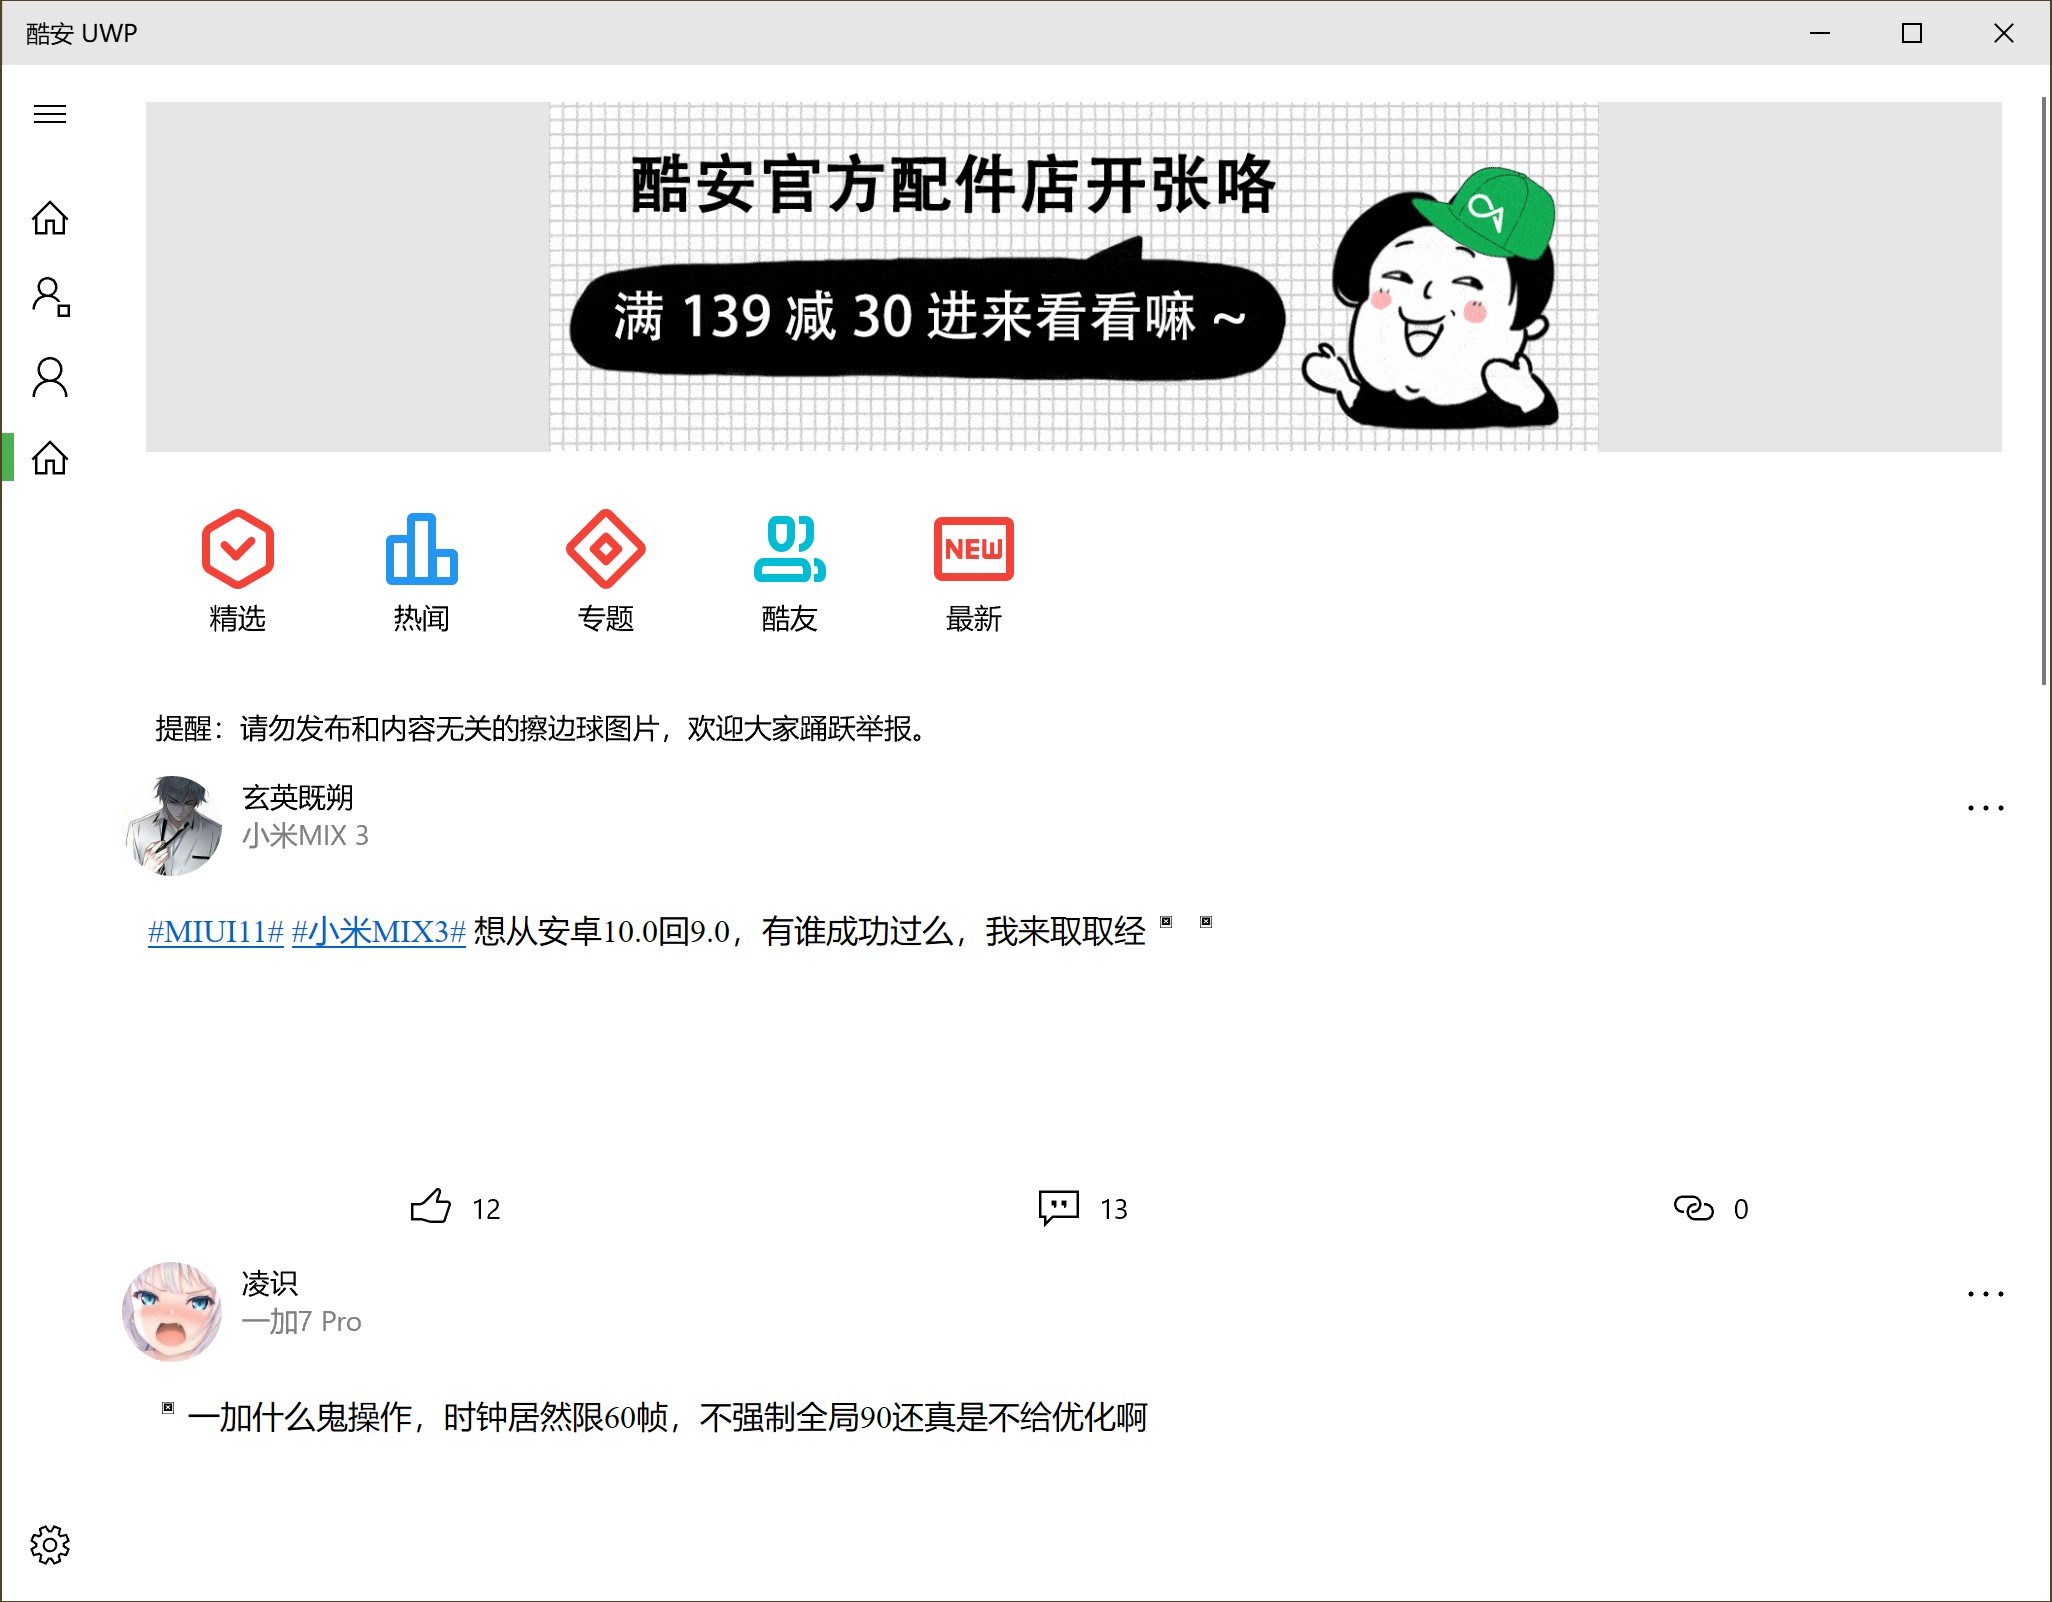The width and height of the screenshot is (2052, 1602).
Task: Like the post by 玄英既朔
Action: point(432,1207)
